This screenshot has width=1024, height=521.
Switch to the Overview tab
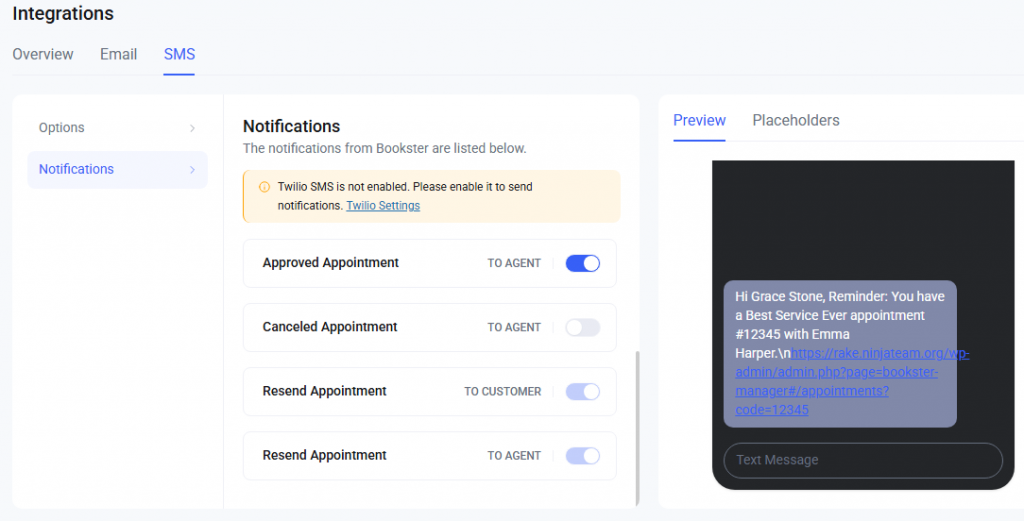[x=43, y=54]
